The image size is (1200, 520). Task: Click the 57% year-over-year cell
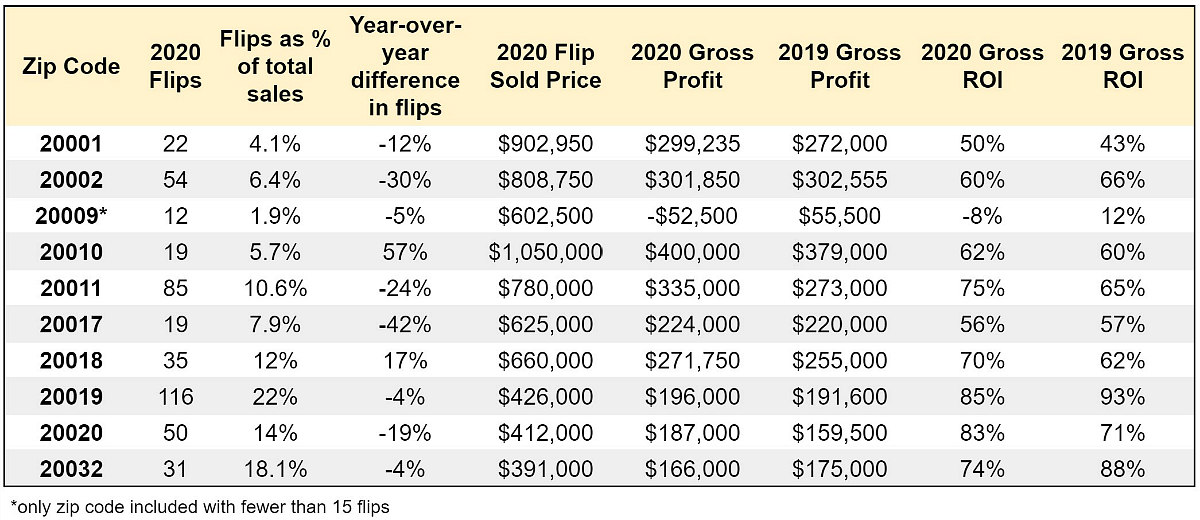(405, 253)
